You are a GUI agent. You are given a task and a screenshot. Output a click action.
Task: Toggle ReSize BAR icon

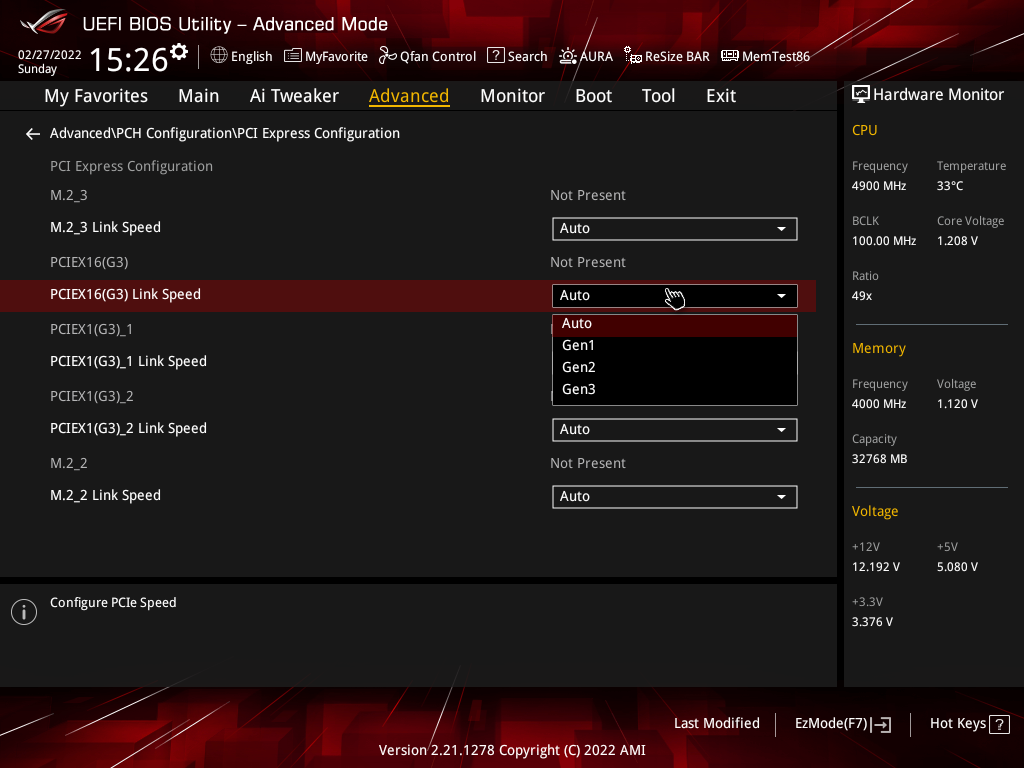pyautogui.click(x=632, y=56)
